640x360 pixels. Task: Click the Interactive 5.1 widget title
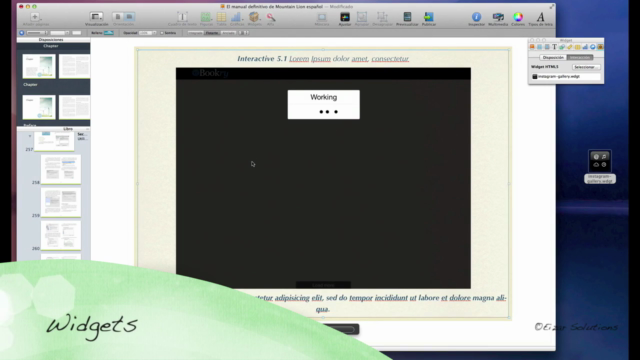(323, 59)
